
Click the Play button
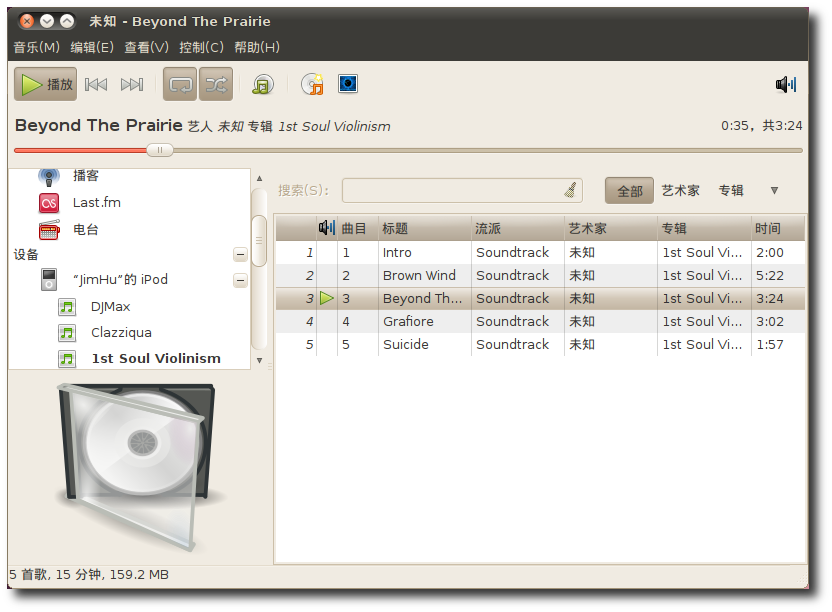click(45, 84)
